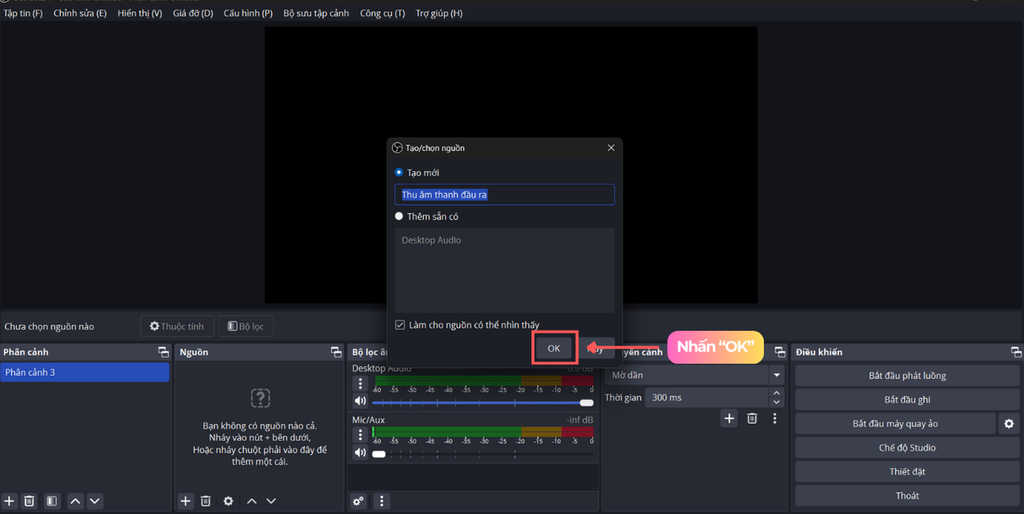The image size is (1024, 514).
Task: Click the Thuộc tính properties button
Action: coord(177,326)
